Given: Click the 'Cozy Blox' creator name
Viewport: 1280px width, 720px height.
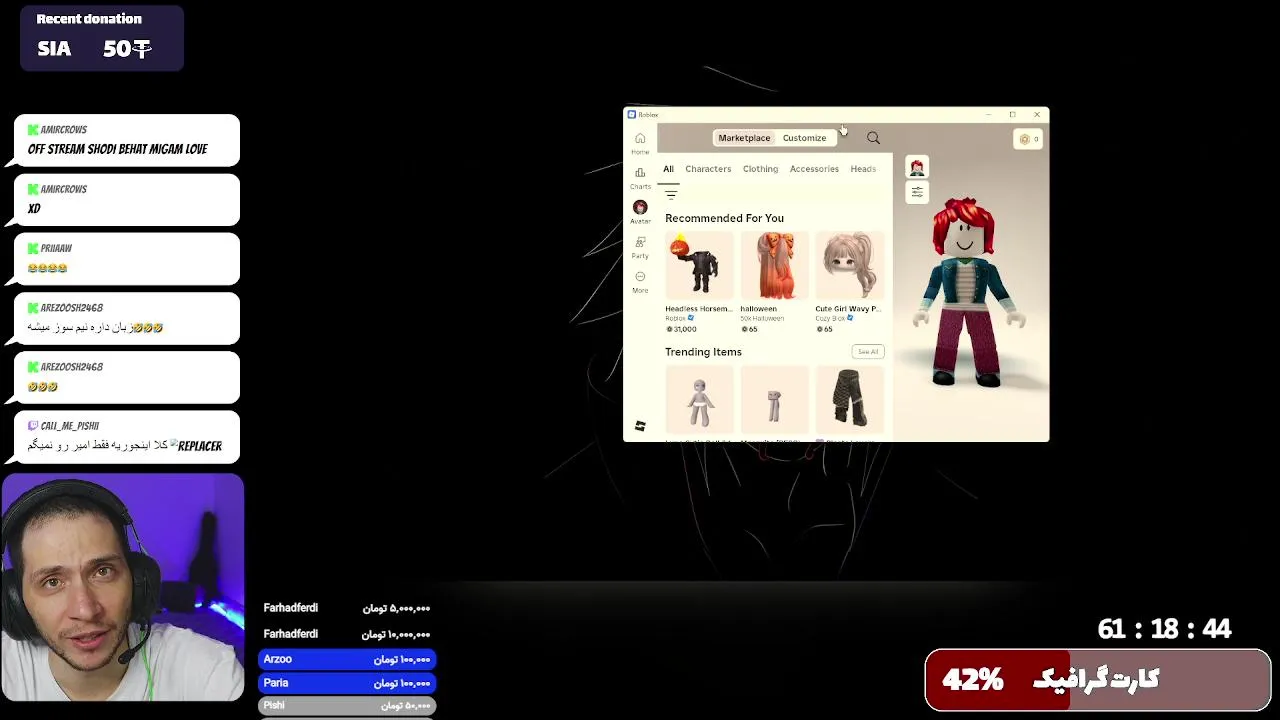Looking at the screenshot, I should pyautogui.click(x=831, y=318).
